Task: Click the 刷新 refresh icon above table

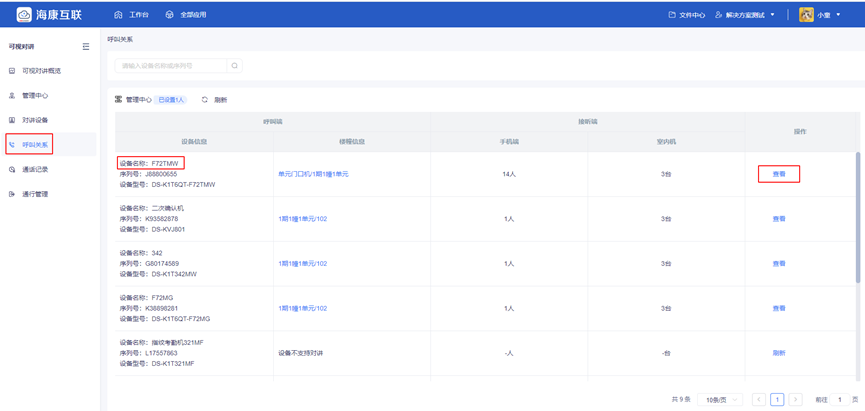Action: tap(205, 100)
